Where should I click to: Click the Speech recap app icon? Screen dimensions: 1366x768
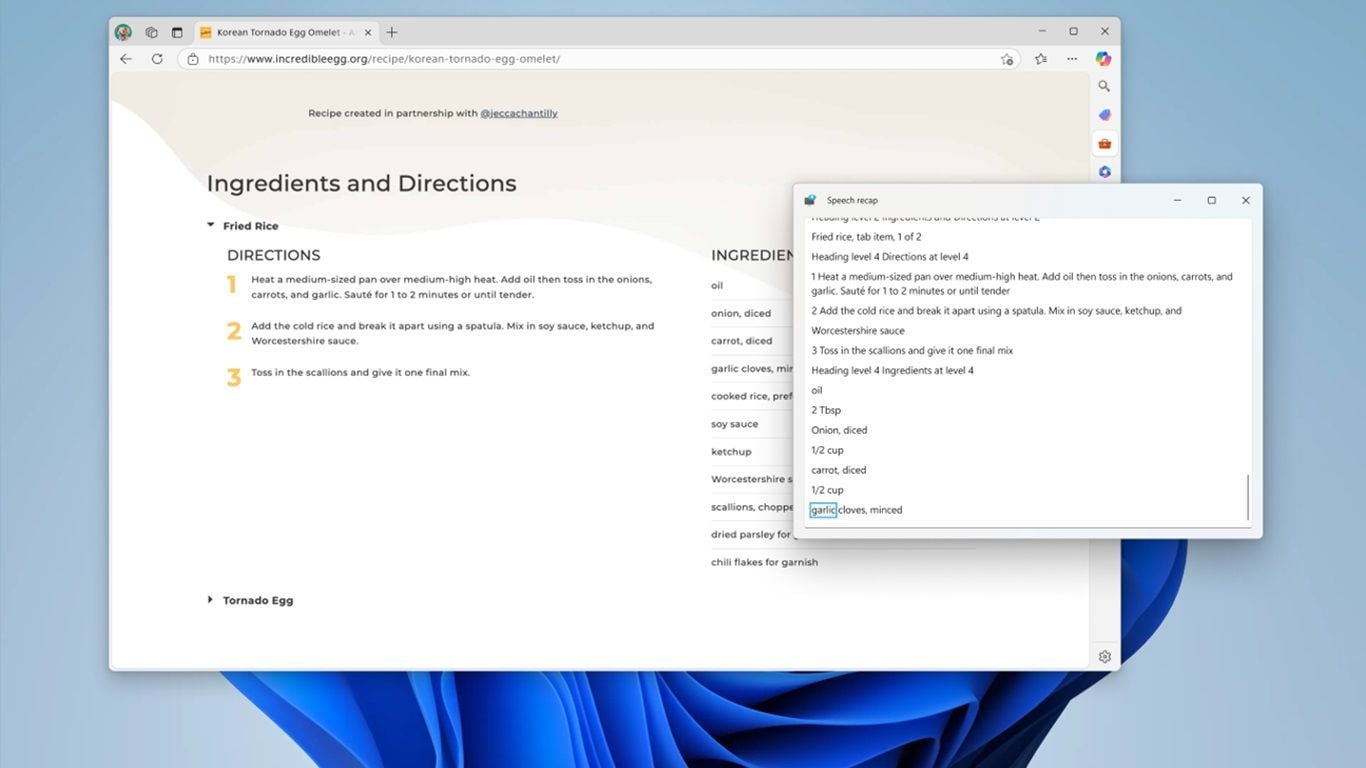tap(810, 200)
